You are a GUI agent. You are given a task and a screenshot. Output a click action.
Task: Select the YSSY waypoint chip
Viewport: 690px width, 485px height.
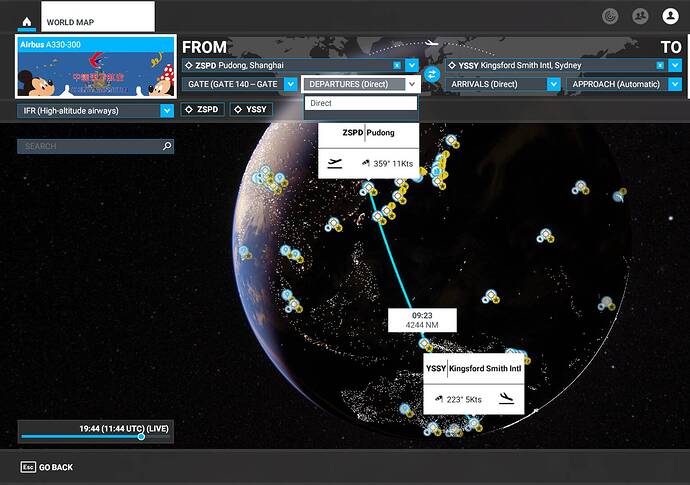click(251, 110)
